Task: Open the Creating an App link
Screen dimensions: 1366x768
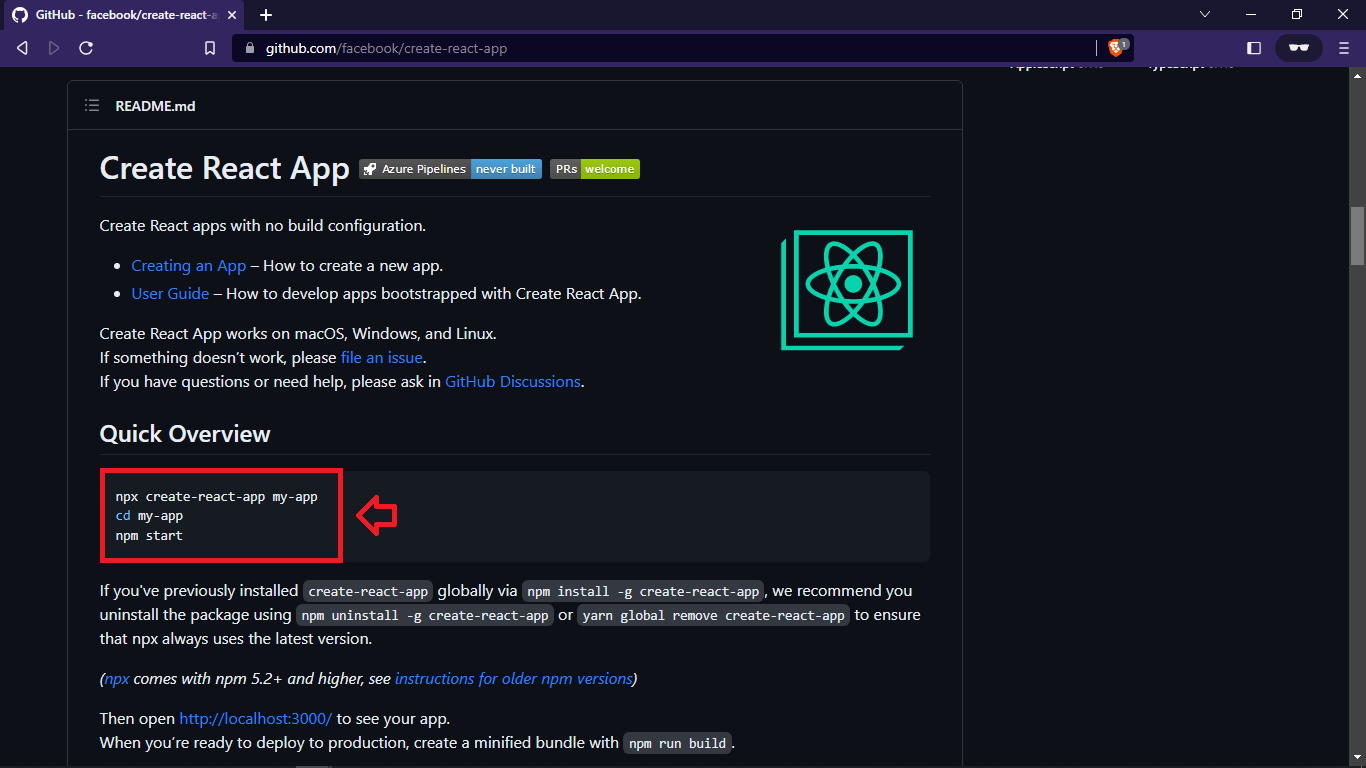Action: click(188, 265)
